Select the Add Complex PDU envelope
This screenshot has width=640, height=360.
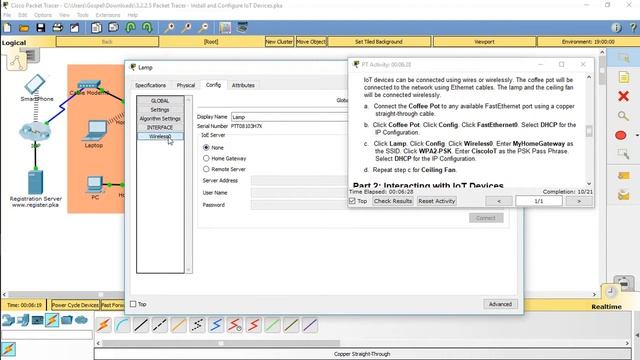(x=623, y=195)
